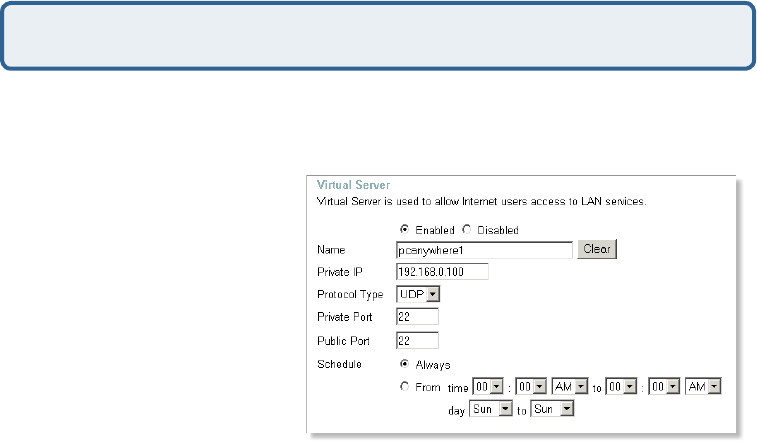Click the Virtual Server description sentence
This screenshot has height=444, width=757.
[481, 201]
